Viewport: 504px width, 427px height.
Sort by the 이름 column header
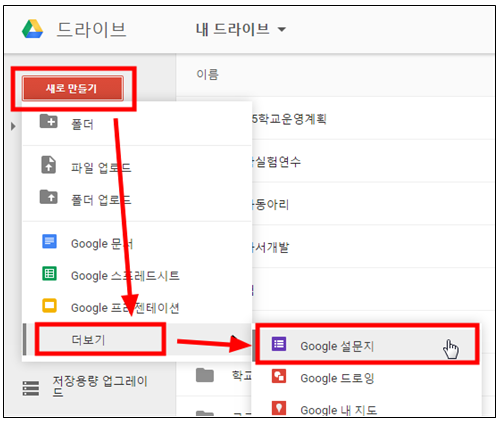(x=207, y=74)
